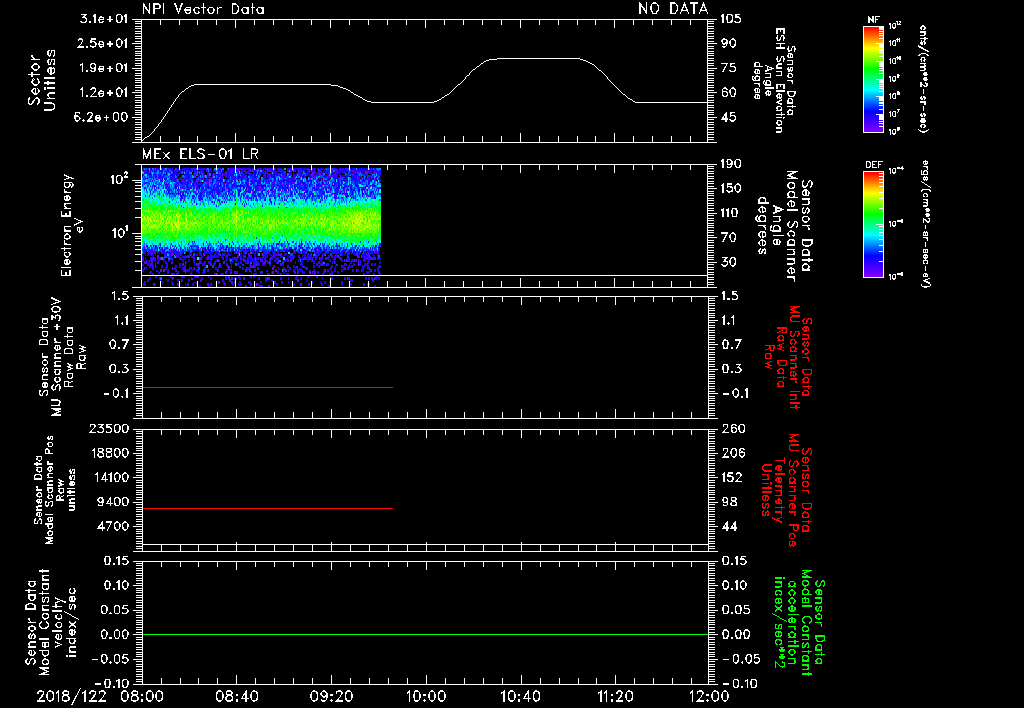The width and height of the screenshot is (1024, 708).
Task: Click the '75' sun elevation tick
Action: click(x=729, y=69)
